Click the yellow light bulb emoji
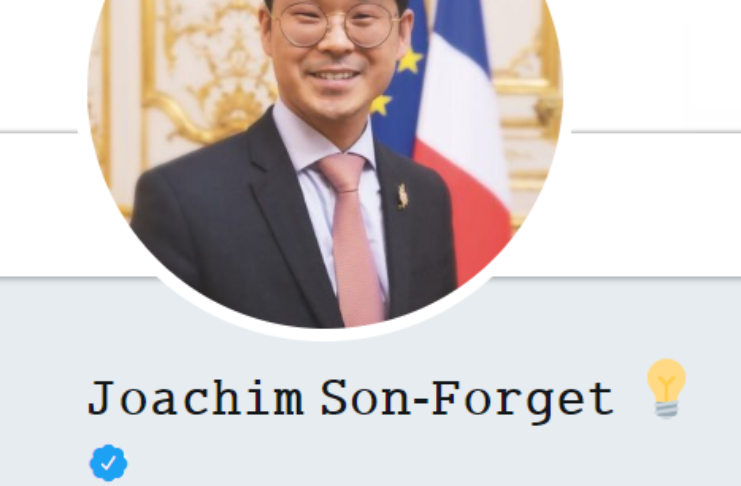This screenshot has height=486, width=741. click(x=666, y=389)
